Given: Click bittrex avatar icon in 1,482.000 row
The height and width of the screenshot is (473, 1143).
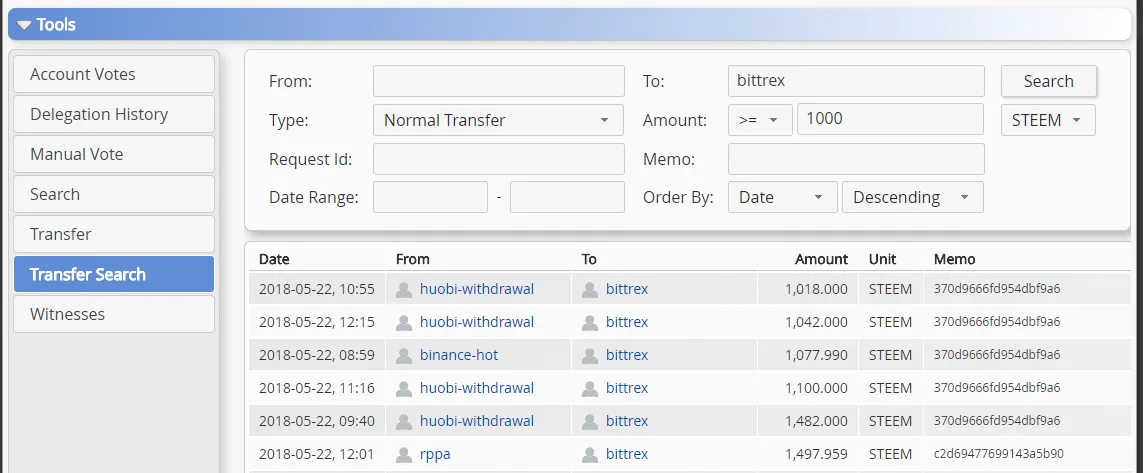Looking at the screenshot, I should pos(590,422).
